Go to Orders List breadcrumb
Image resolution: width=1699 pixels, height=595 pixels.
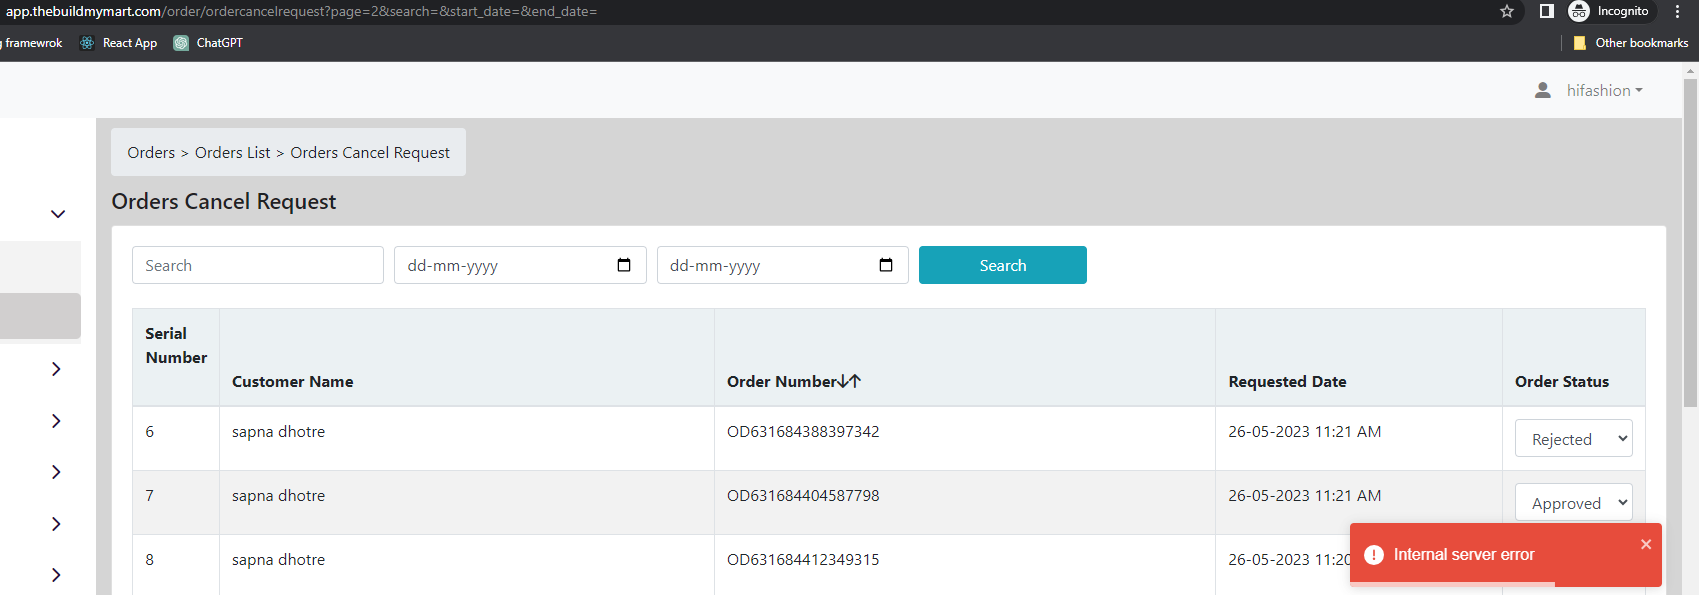click(232, 152)
